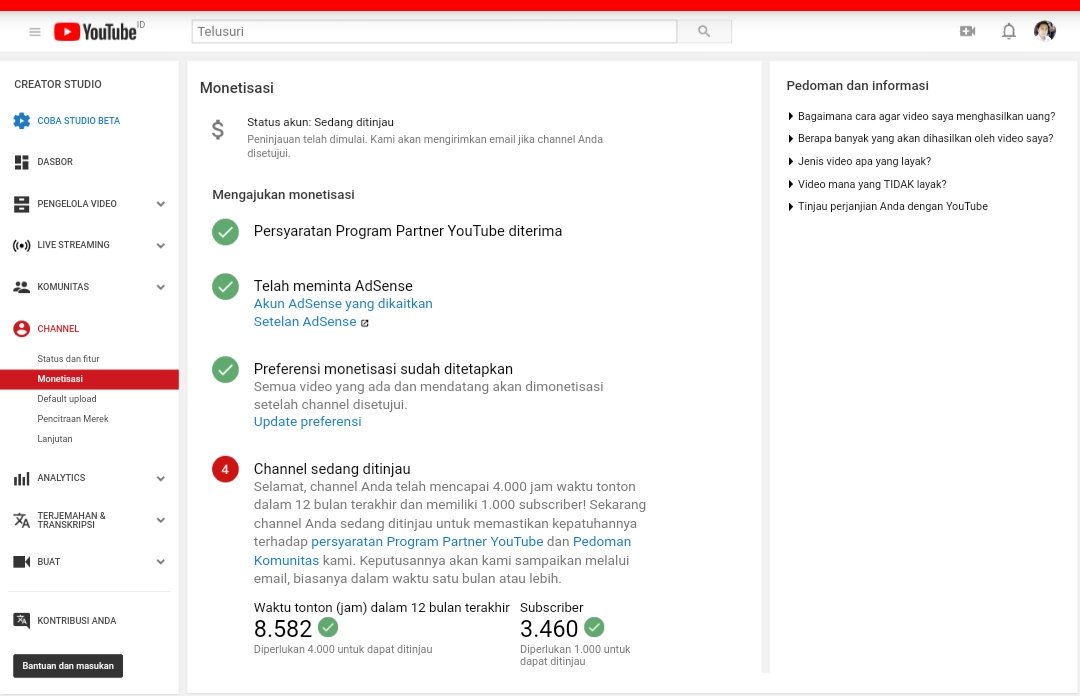Click the CREATOR STUDIO heading
The image size is (1080, 696).
coord(58,84)
